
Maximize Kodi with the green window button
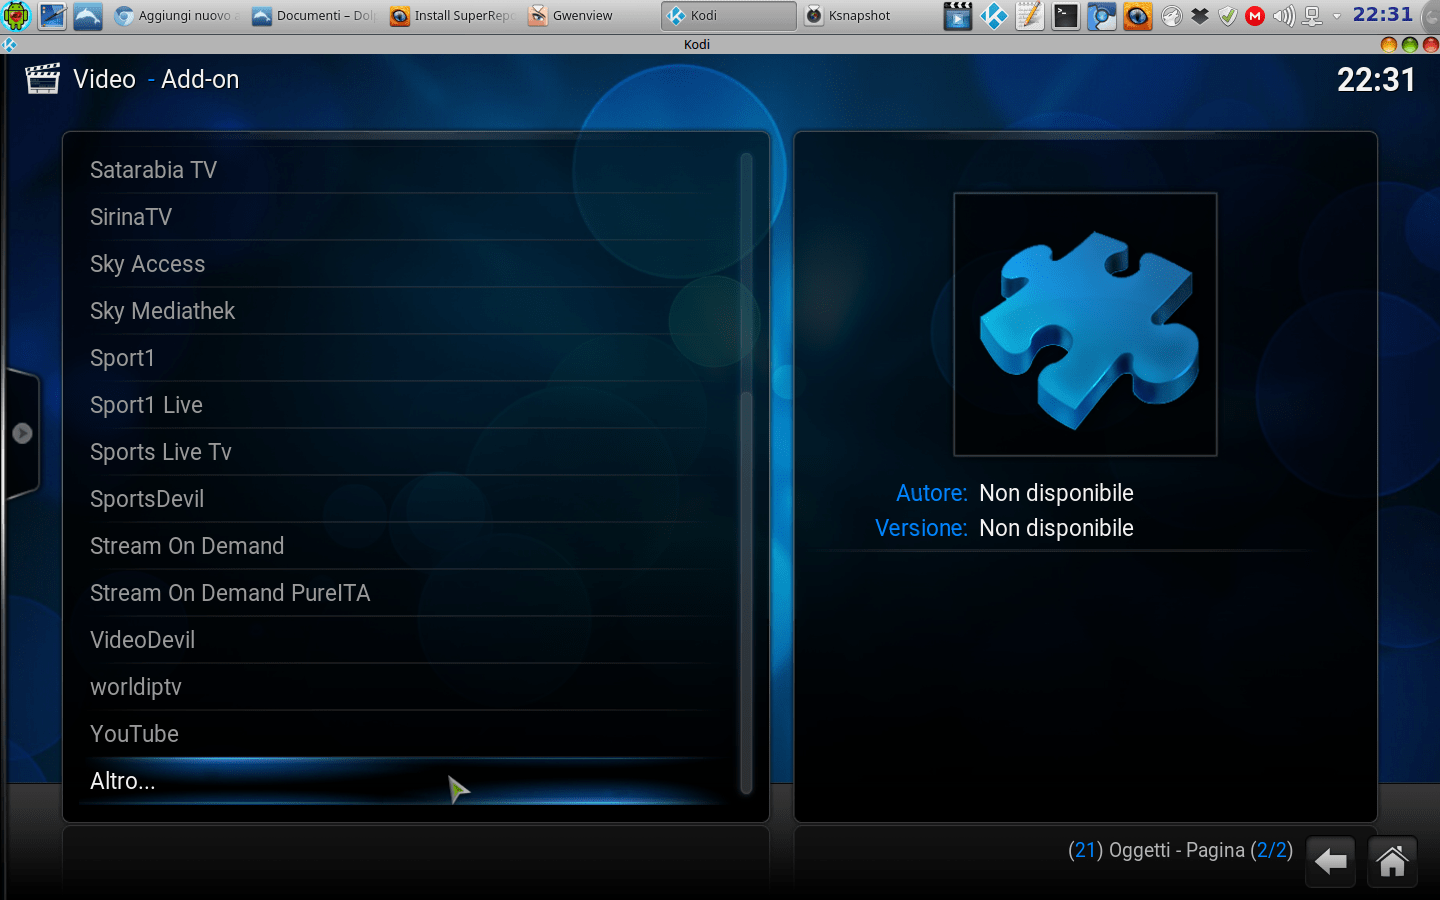[x=1410, y=44]
